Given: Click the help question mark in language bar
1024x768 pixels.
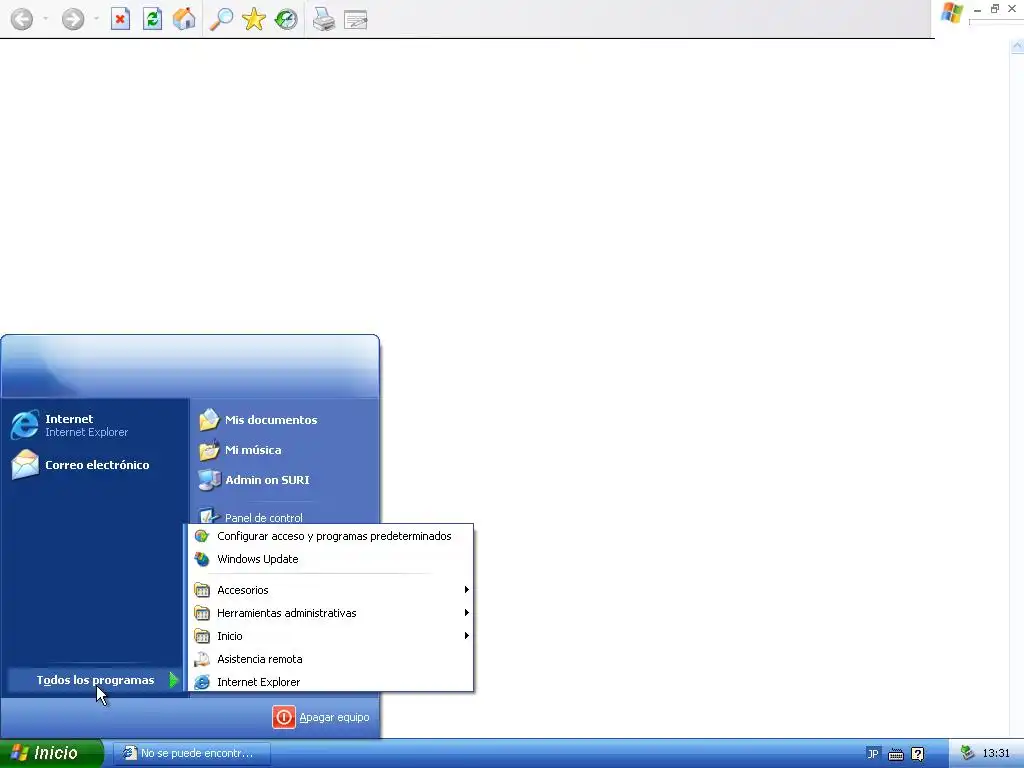Looking at the screenshot, I should point(918,754).
